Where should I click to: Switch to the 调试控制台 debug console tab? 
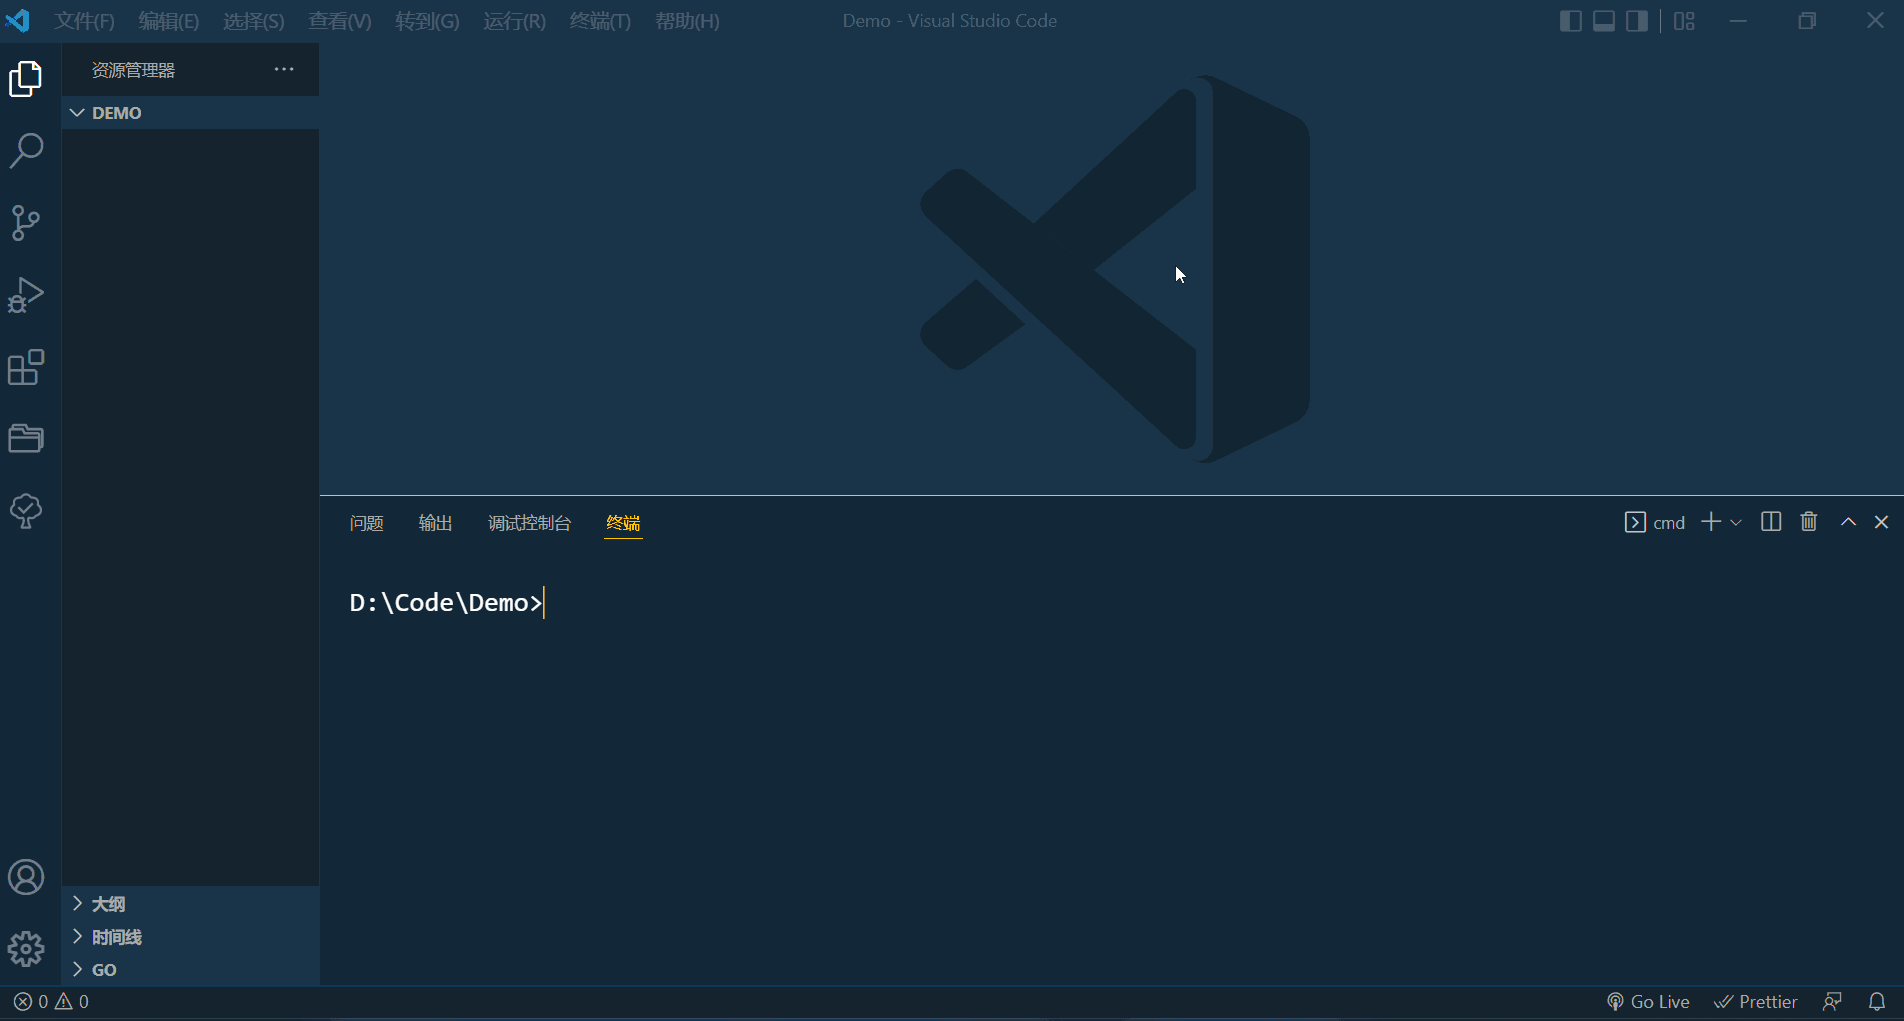coord(529,523)
